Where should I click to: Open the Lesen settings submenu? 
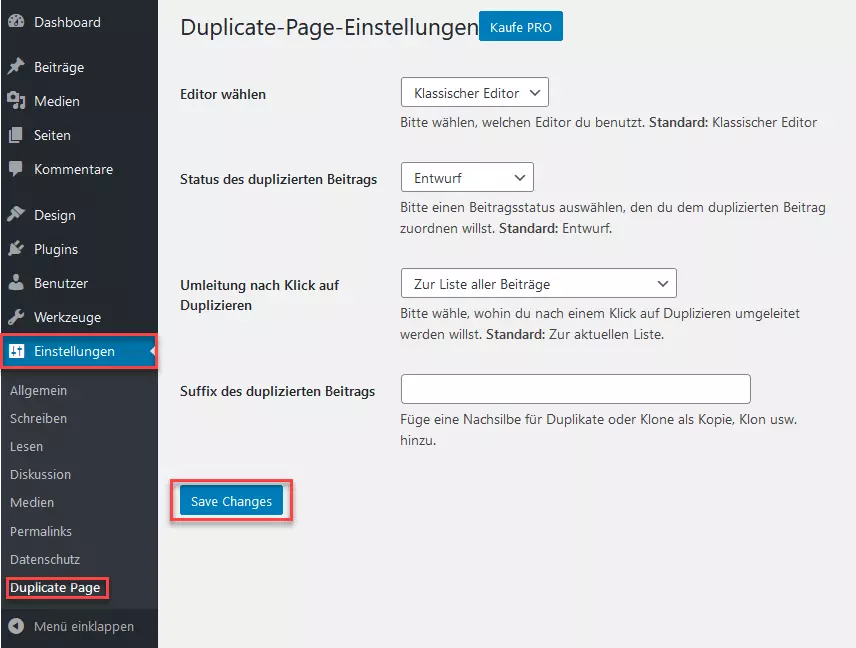tap(26, 447)
